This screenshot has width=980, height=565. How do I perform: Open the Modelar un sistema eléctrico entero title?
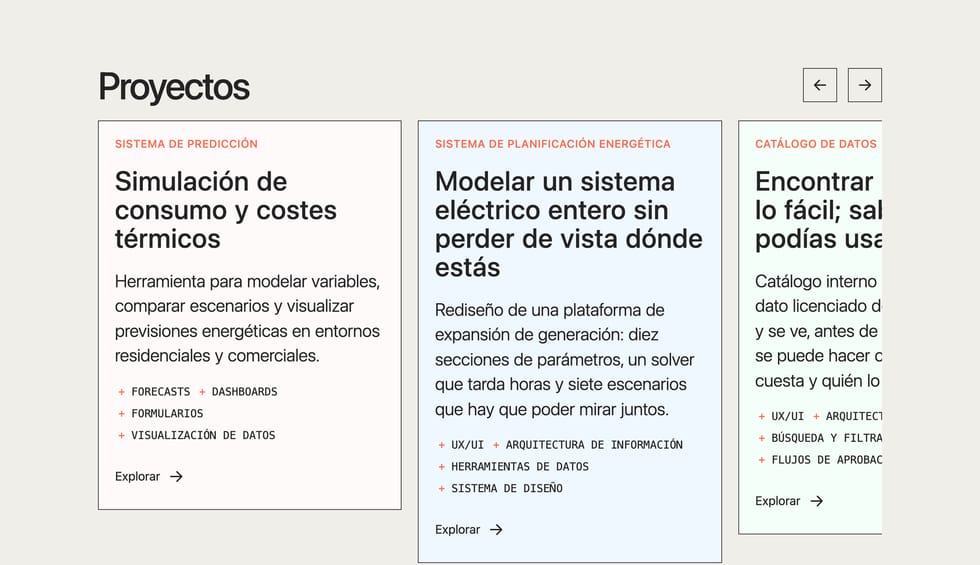569,224
